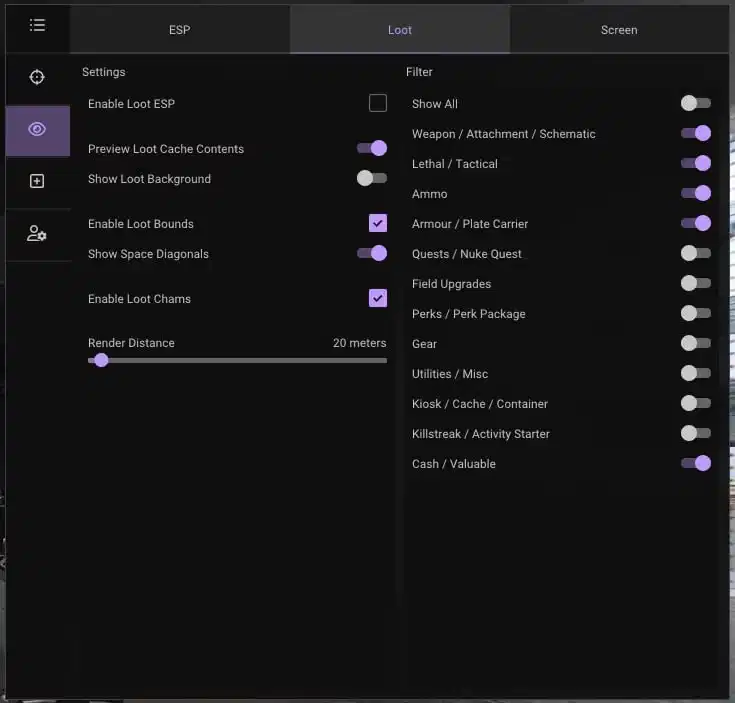Enable the Kiosk / Cache / Container filter
This screenshot has height=703, width=735.
point(696,403)
